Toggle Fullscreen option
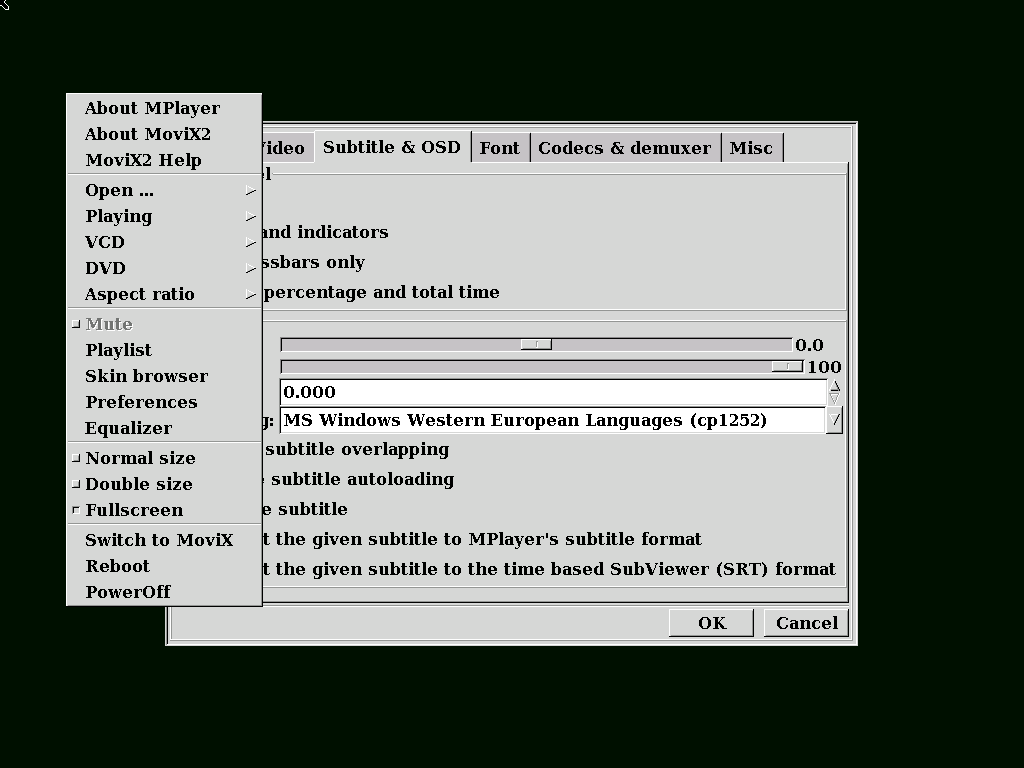Image resolution: width=1024 pixels, height=768 pixels. pyautogui.click(x=164, y=510)
